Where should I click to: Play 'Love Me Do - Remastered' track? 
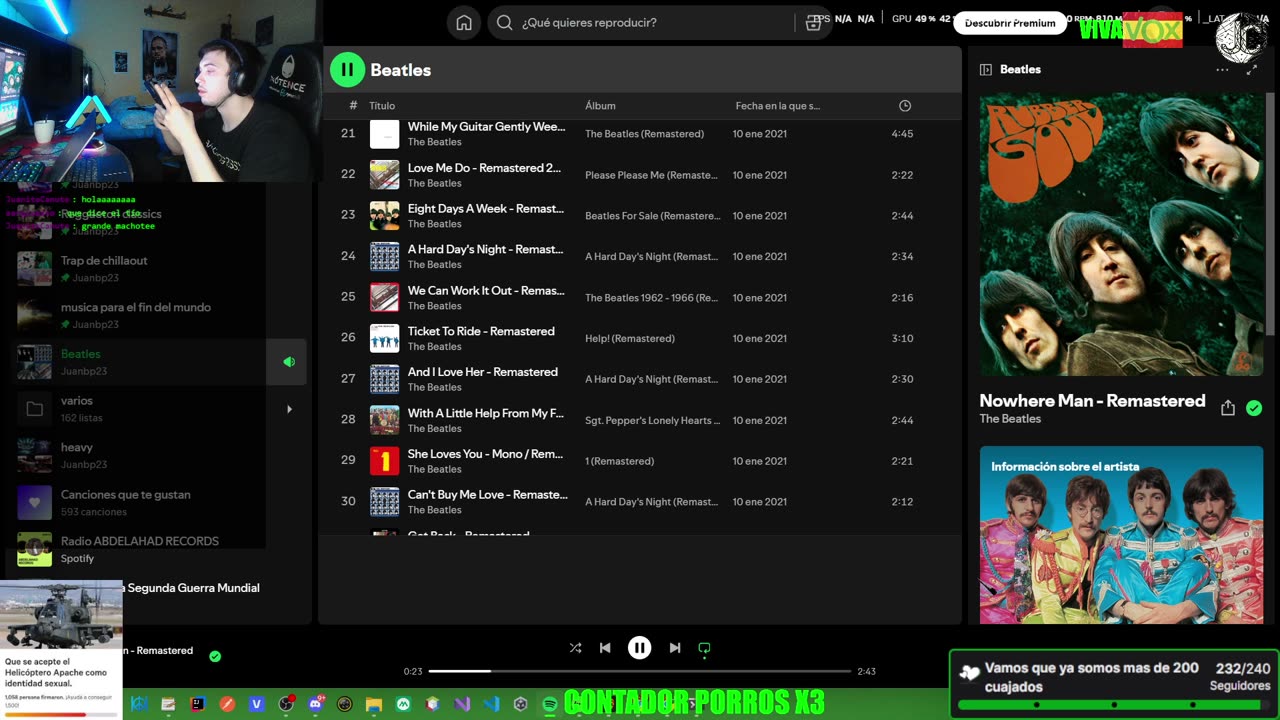(484, 168)
